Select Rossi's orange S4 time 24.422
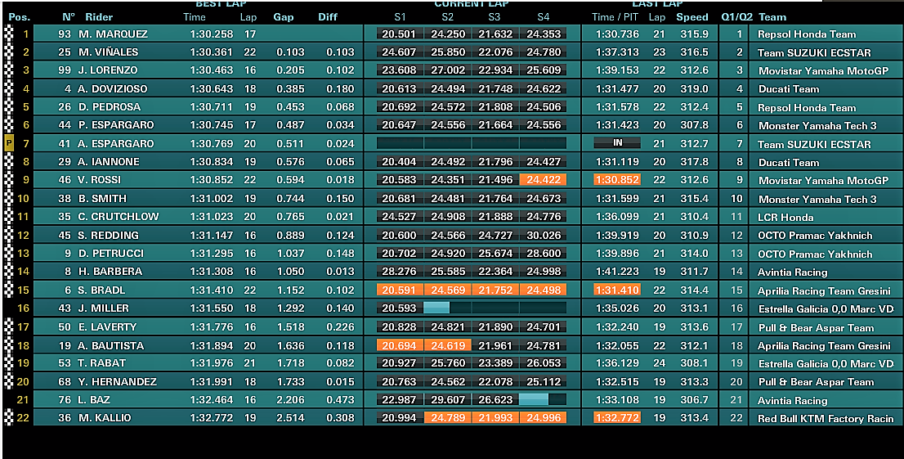Screen dimensions: 904x459 pyautogui.click(x=543, y=180)
